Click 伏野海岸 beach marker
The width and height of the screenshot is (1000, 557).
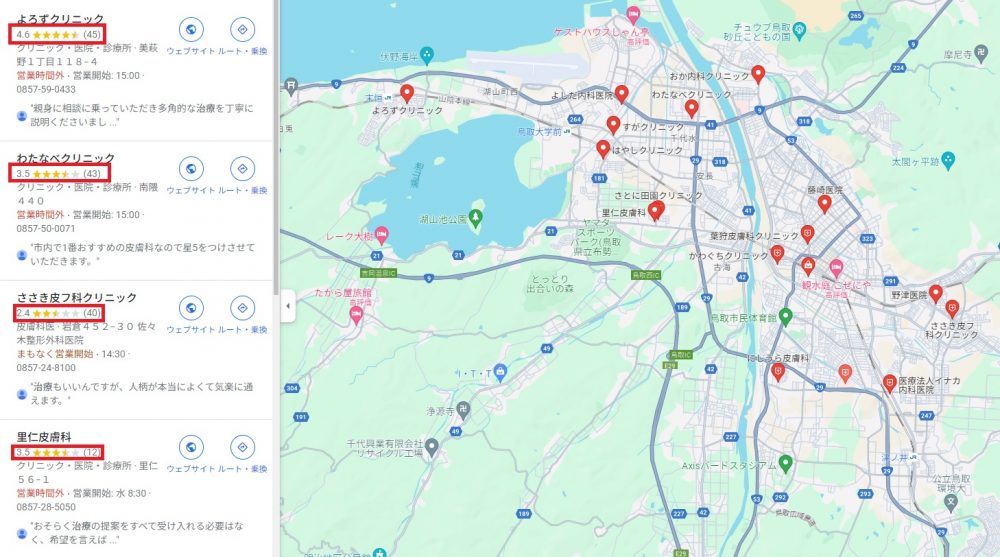click(x=427, y=55)
